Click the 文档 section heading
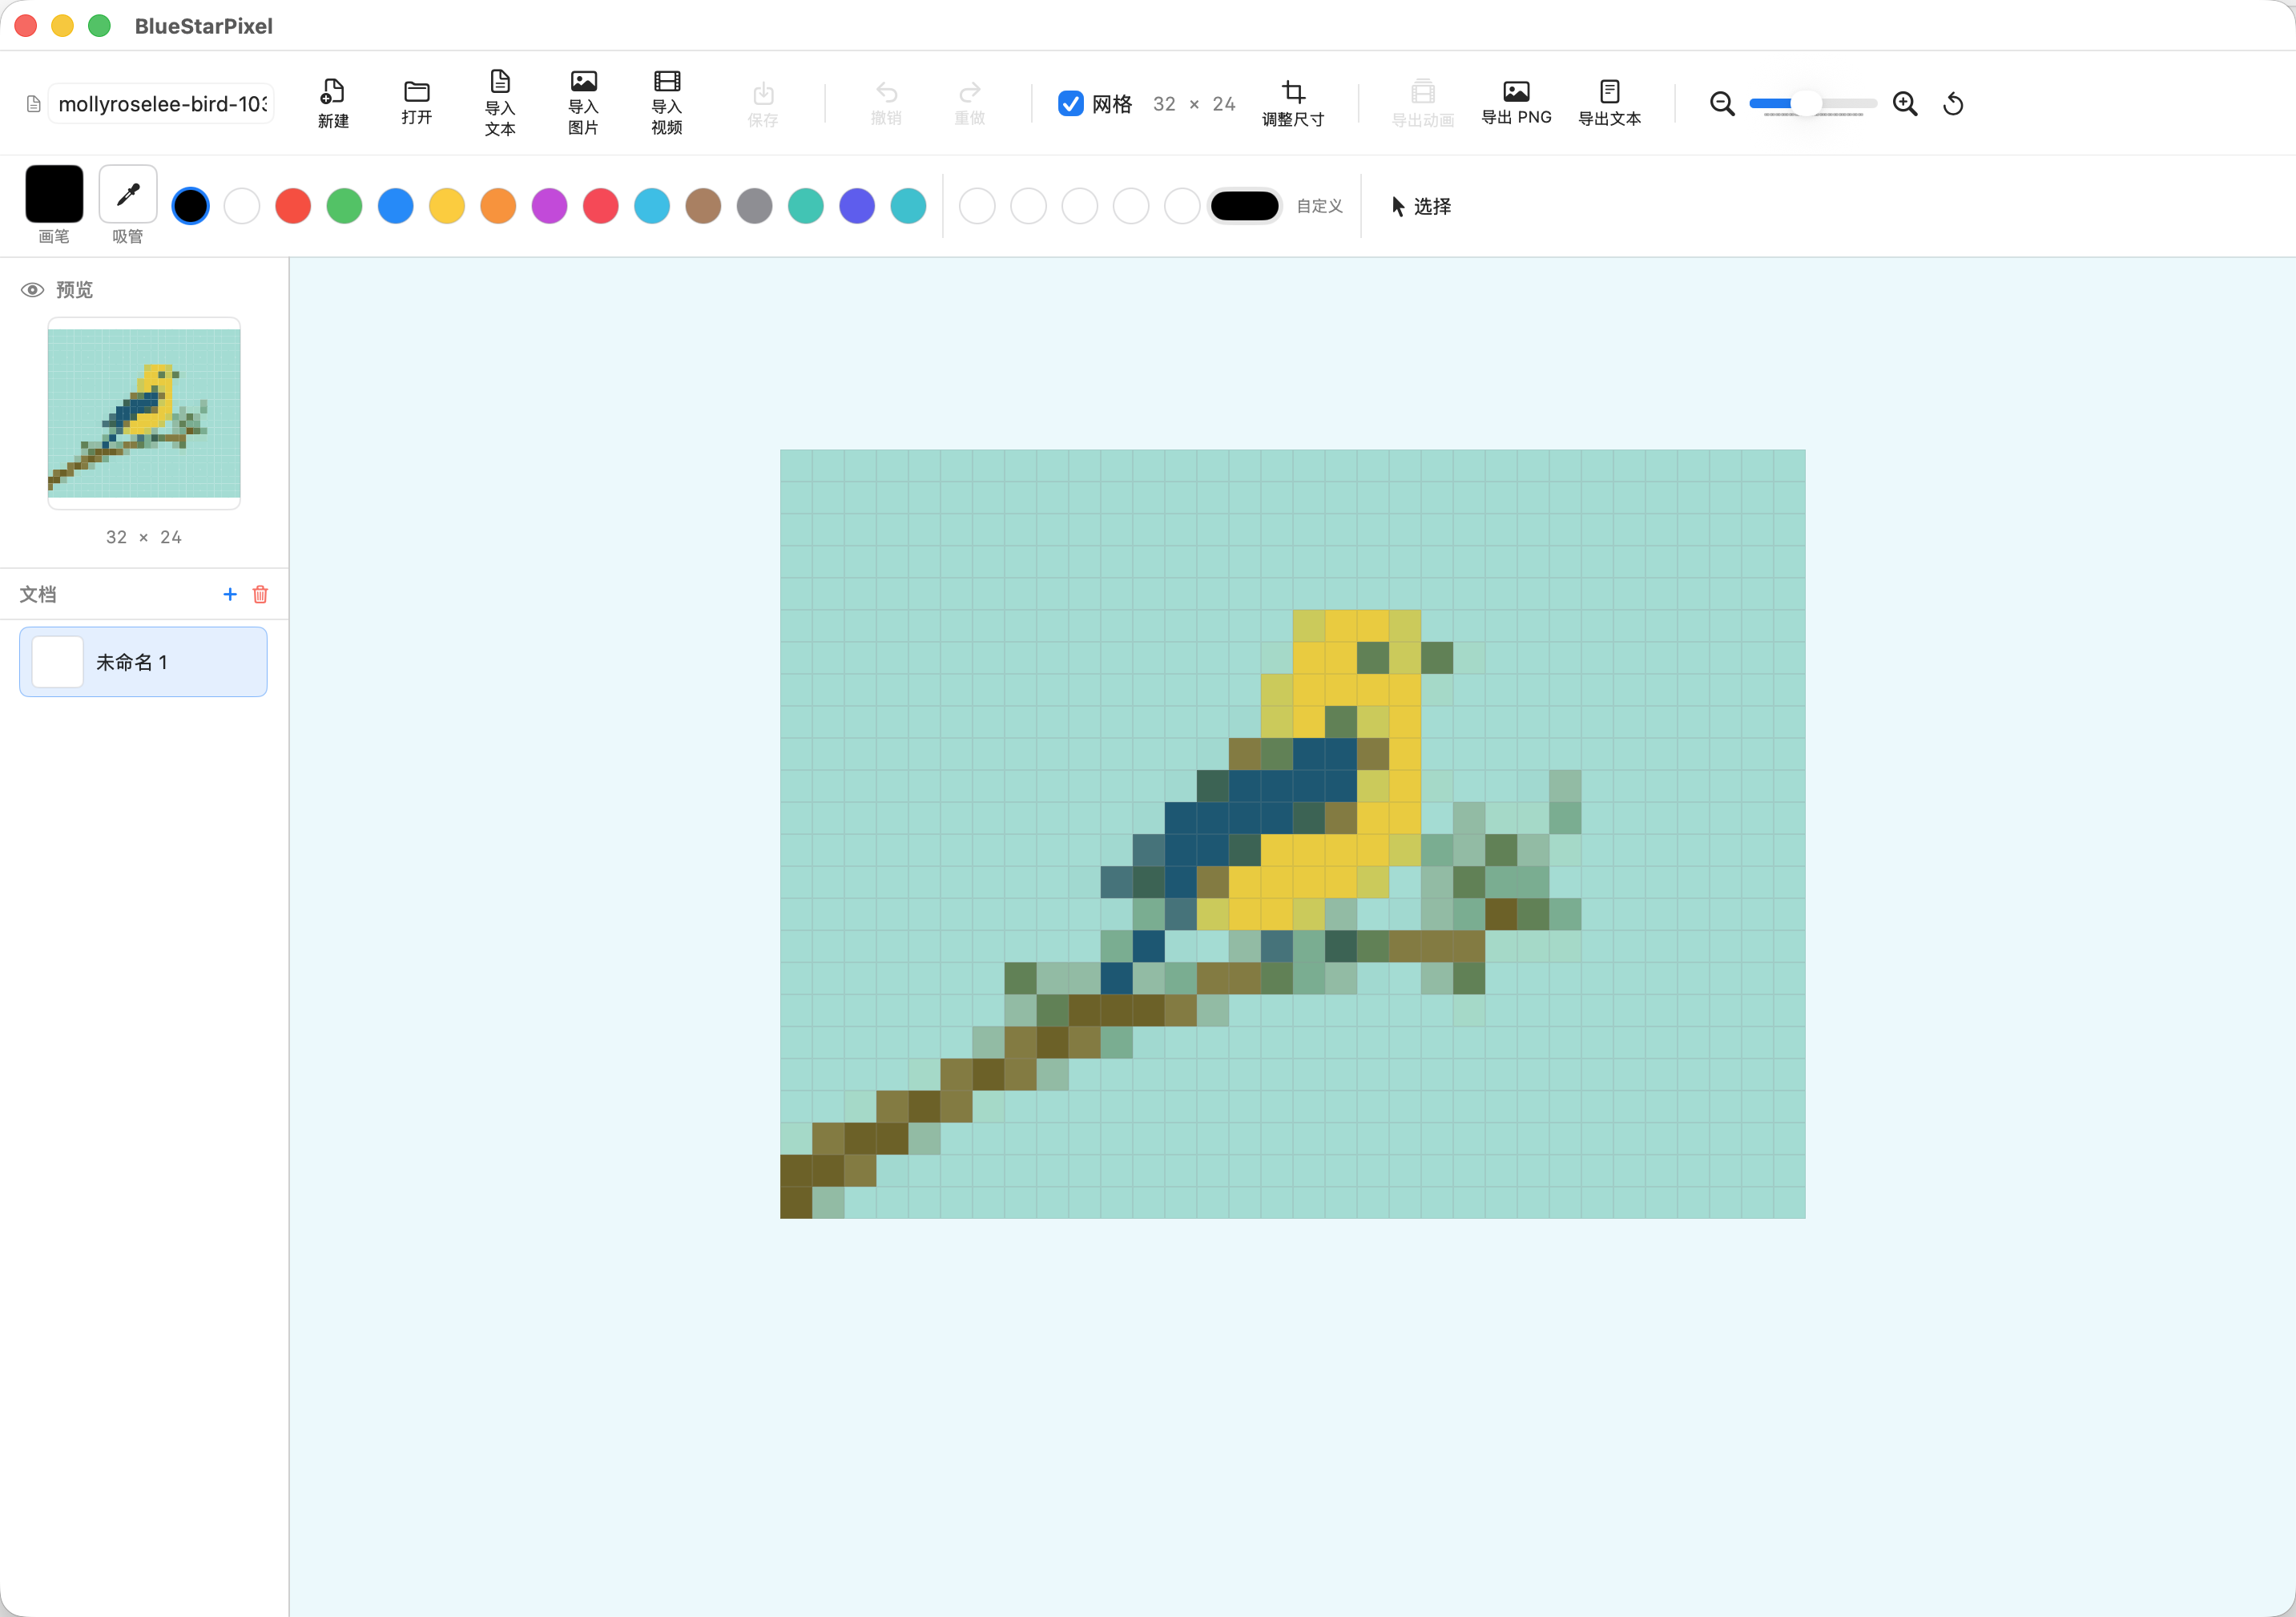Screen dimensions: 2296x1617 click(38, 594)
